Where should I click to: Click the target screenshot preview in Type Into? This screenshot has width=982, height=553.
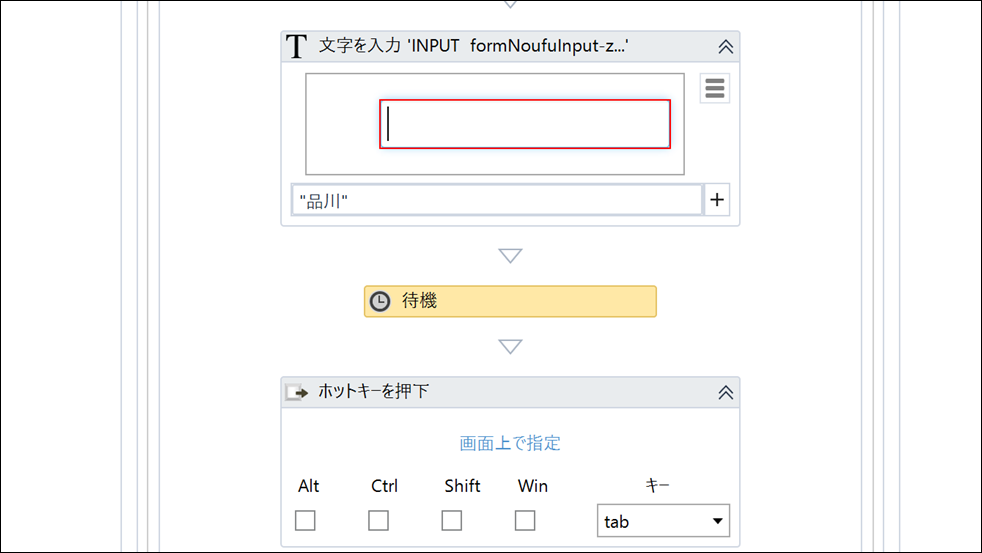[x=495, y=124]
